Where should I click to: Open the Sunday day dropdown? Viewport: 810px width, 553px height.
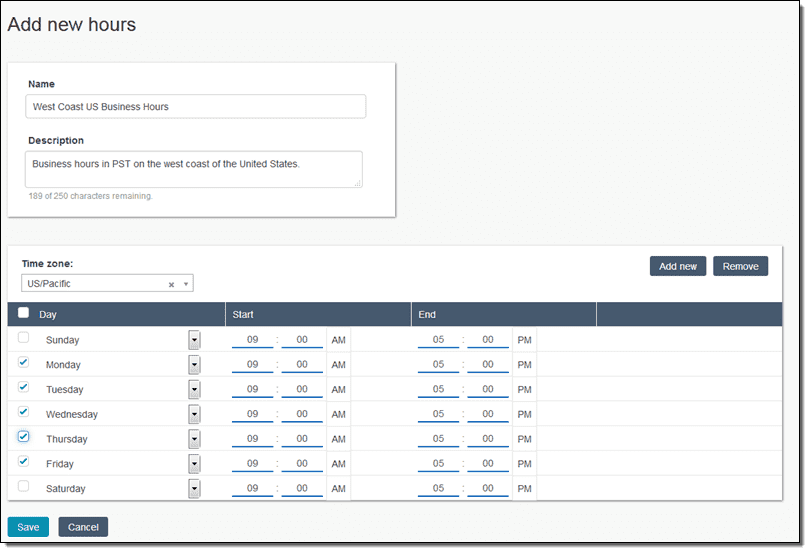pyautogui.click(x=194, y=340)
